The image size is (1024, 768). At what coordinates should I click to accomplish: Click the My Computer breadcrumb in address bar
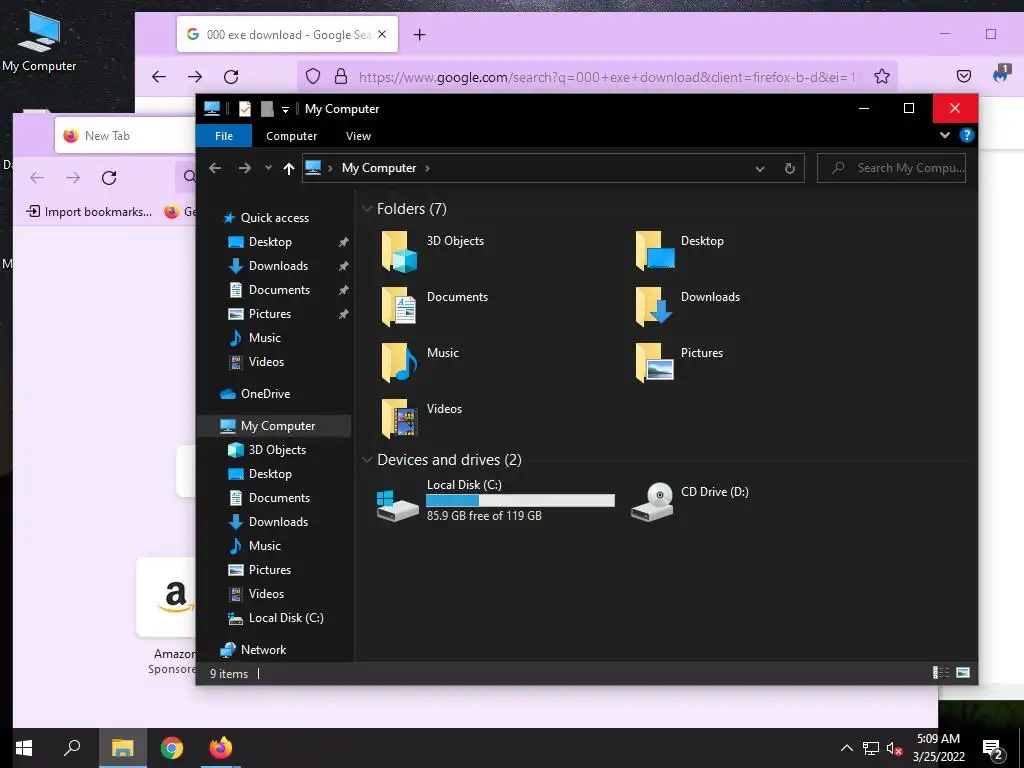point(379,168)
